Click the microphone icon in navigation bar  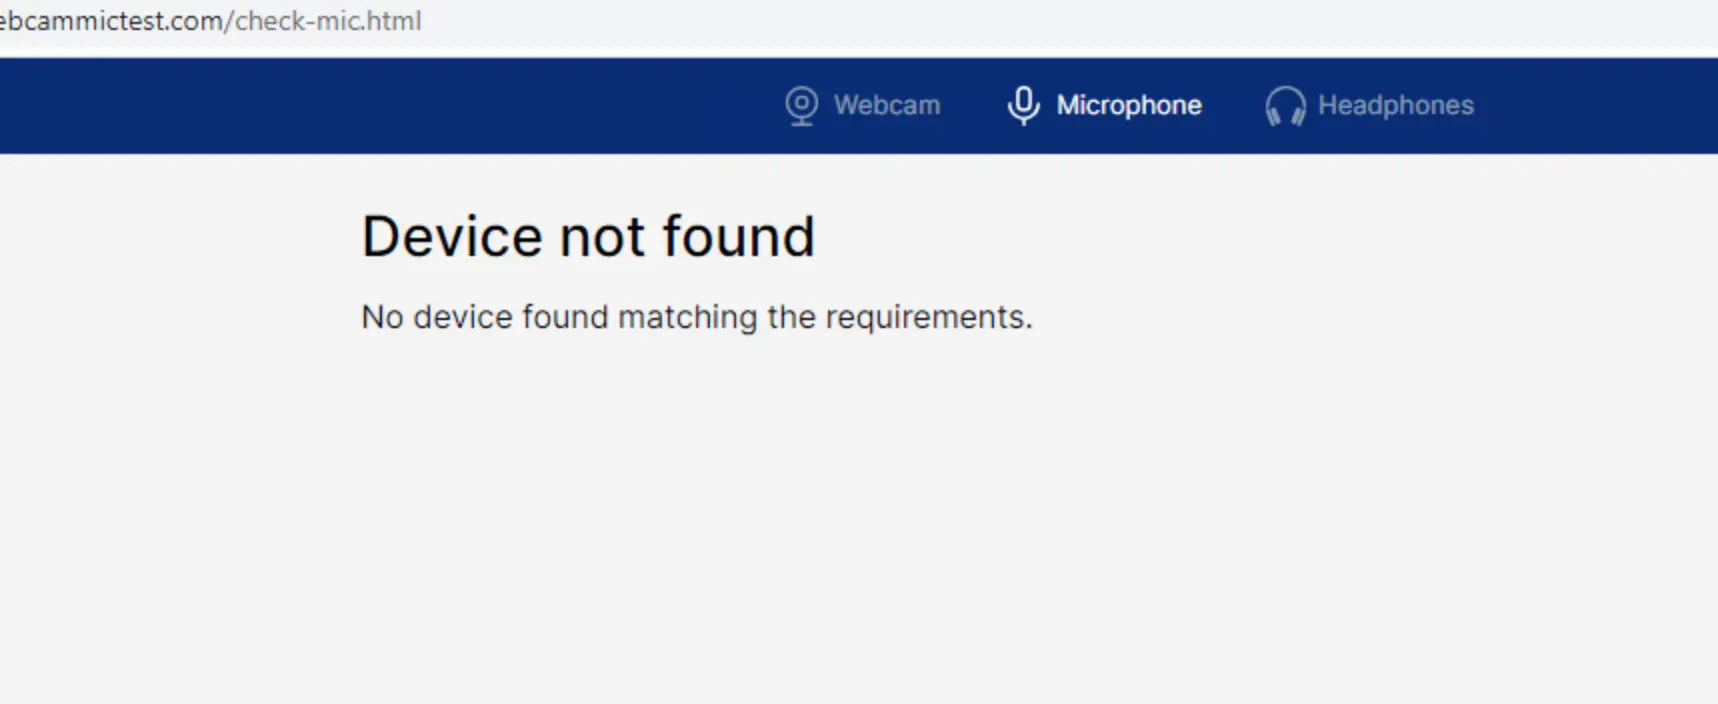pos(1023,106)
